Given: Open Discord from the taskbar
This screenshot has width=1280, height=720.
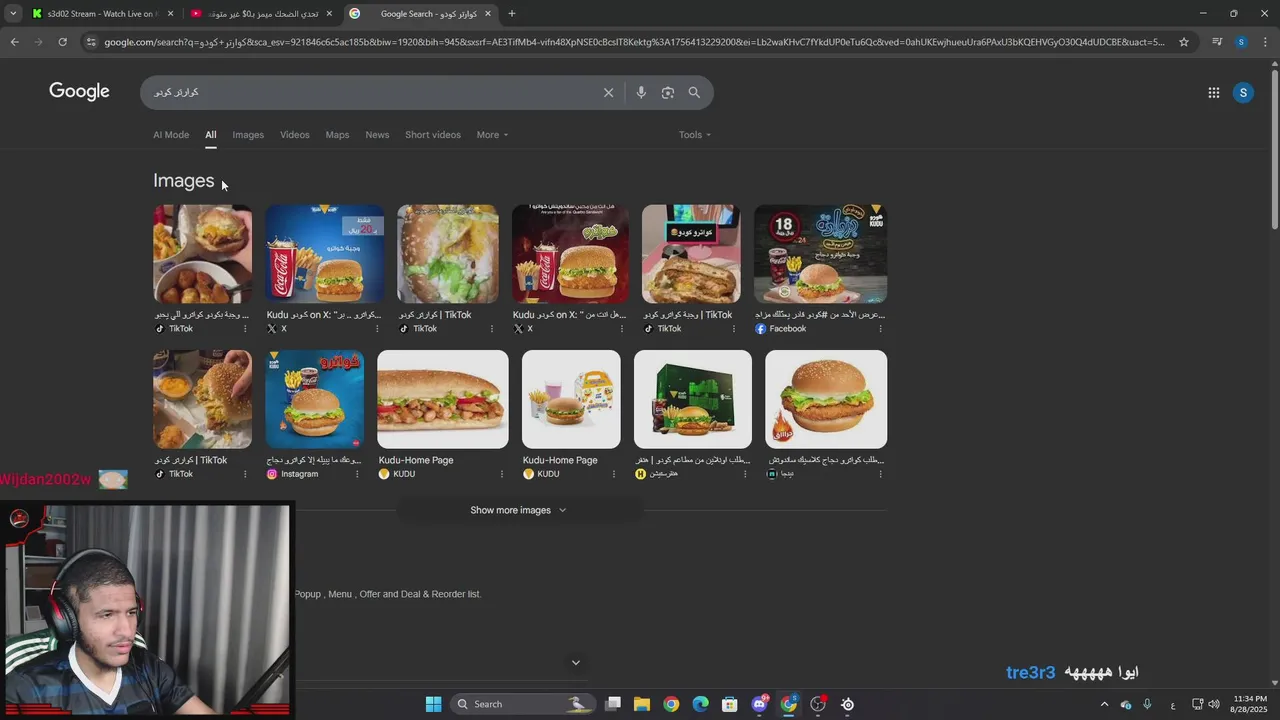Looking at the screenshot, I should pos(760,704).
